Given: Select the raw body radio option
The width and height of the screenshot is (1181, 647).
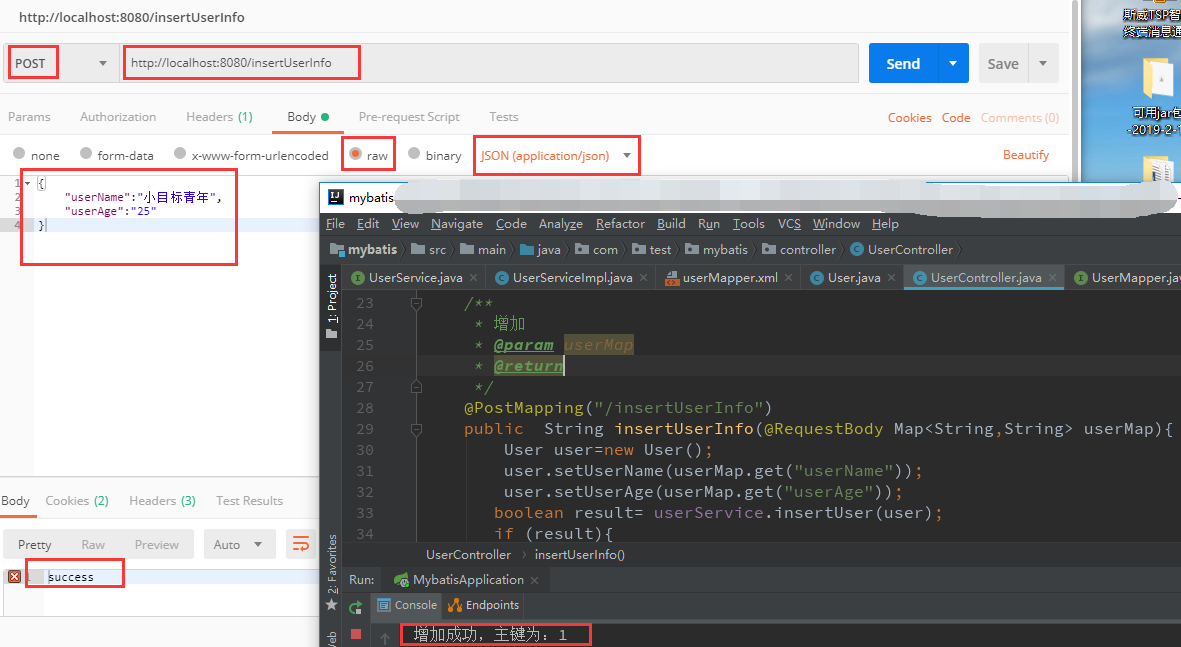Looking at the screenshot, I should (356, 154).
